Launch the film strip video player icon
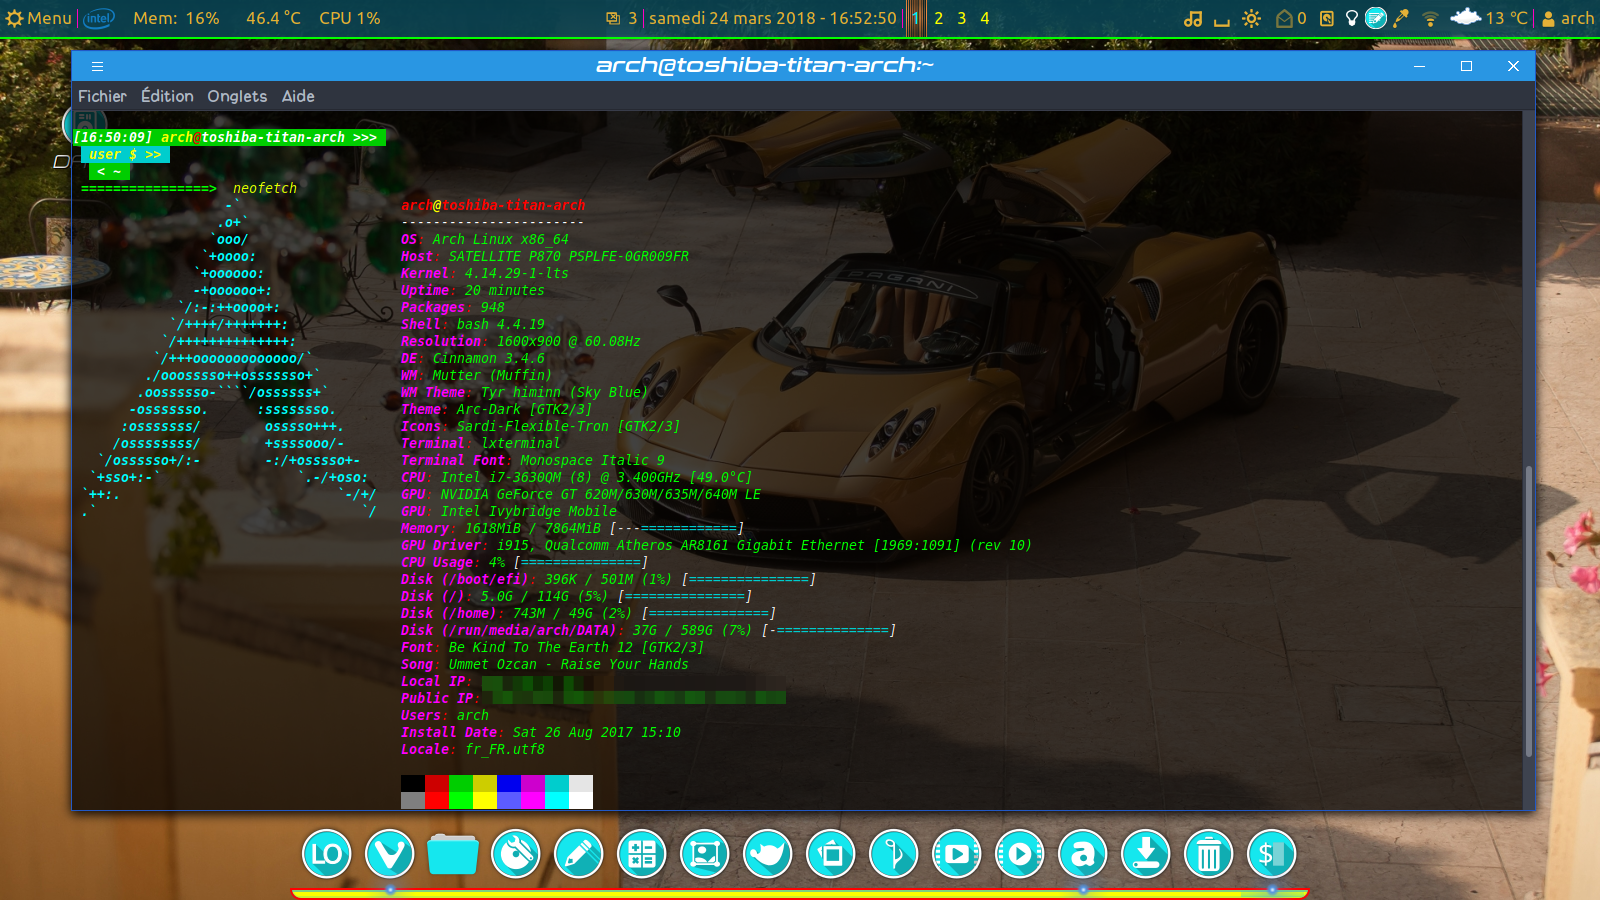Screen dimensions: 1600x900 click(957, 854)
